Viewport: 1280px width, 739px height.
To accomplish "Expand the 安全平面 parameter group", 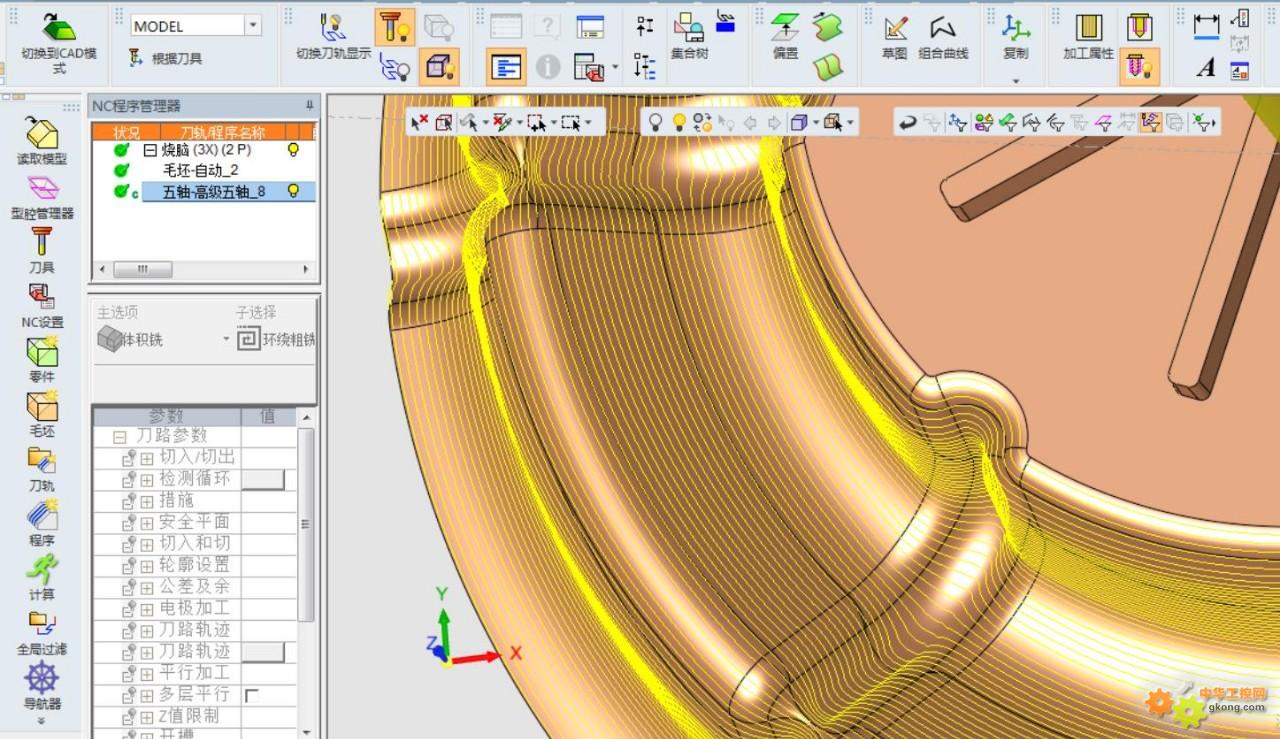I will pos(146,522).
